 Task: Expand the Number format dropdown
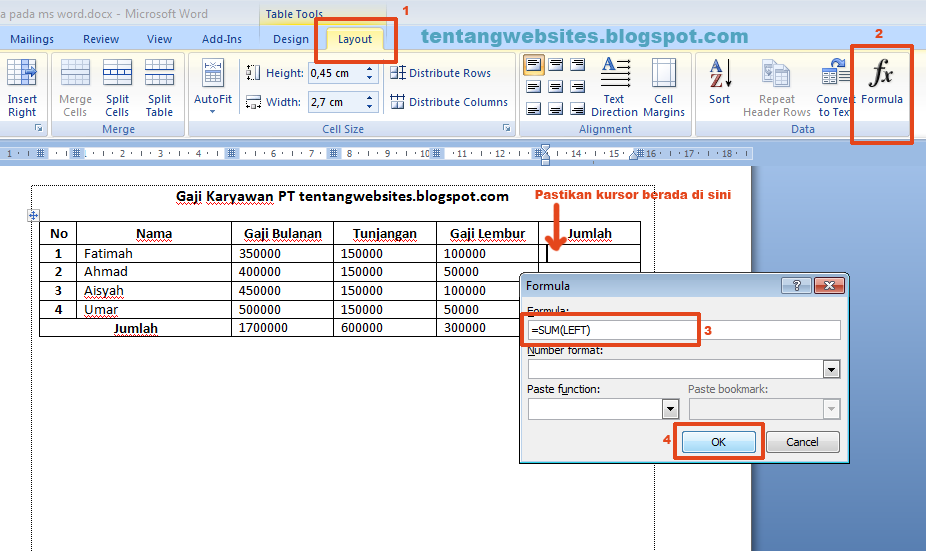[x=832, y=370]
